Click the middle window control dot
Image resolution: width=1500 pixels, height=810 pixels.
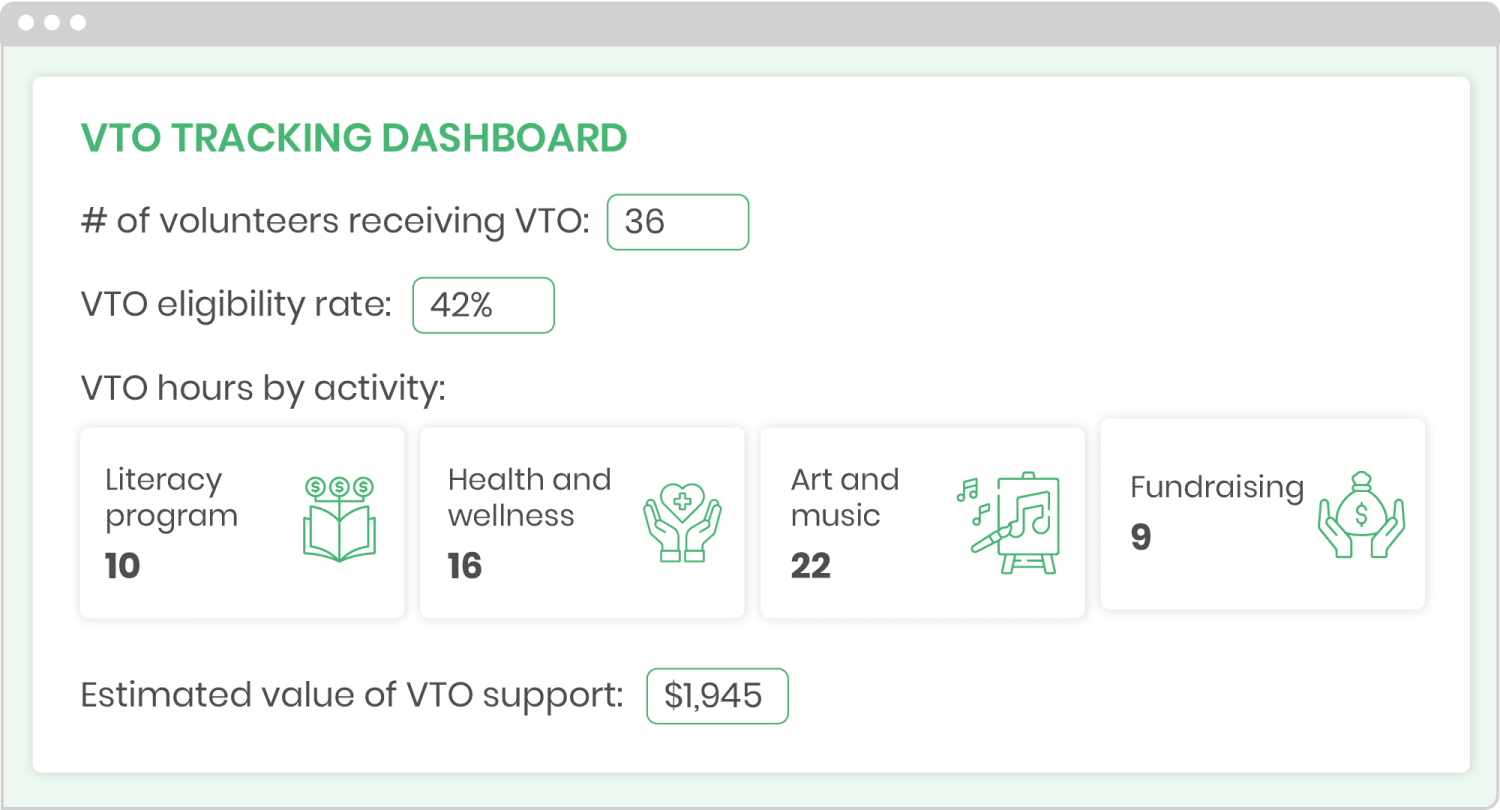[x=52, y=23]
